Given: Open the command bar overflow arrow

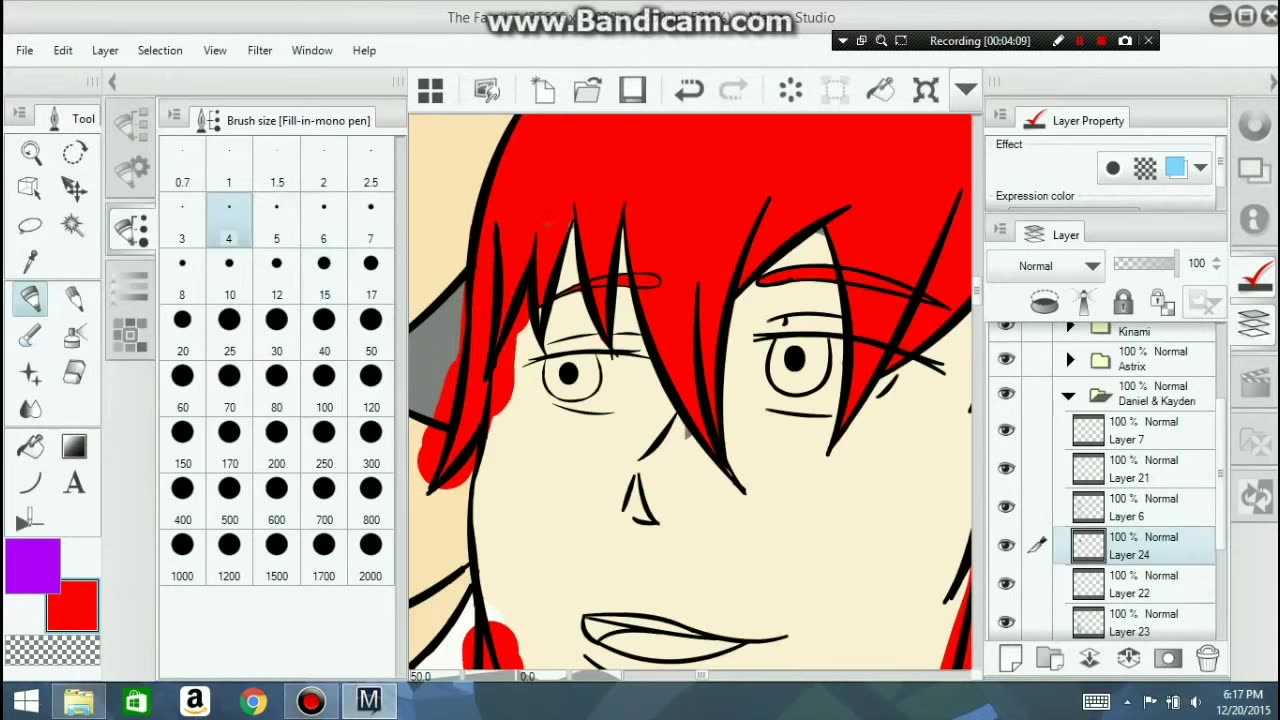Looking at the screenshot, I should tap(965, 90).
